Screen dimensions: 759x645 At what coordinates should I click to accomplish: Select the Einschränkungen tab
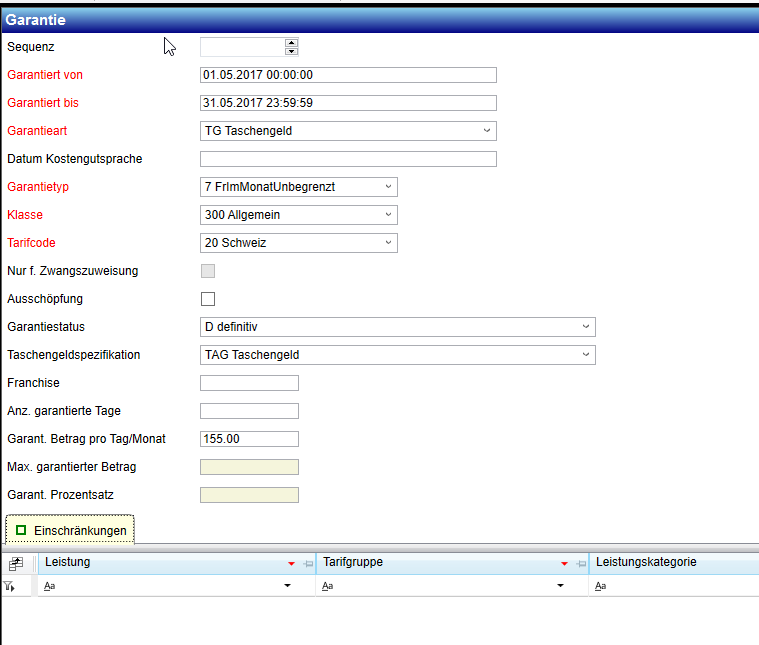pyautogui.click(x=70, y=530)
